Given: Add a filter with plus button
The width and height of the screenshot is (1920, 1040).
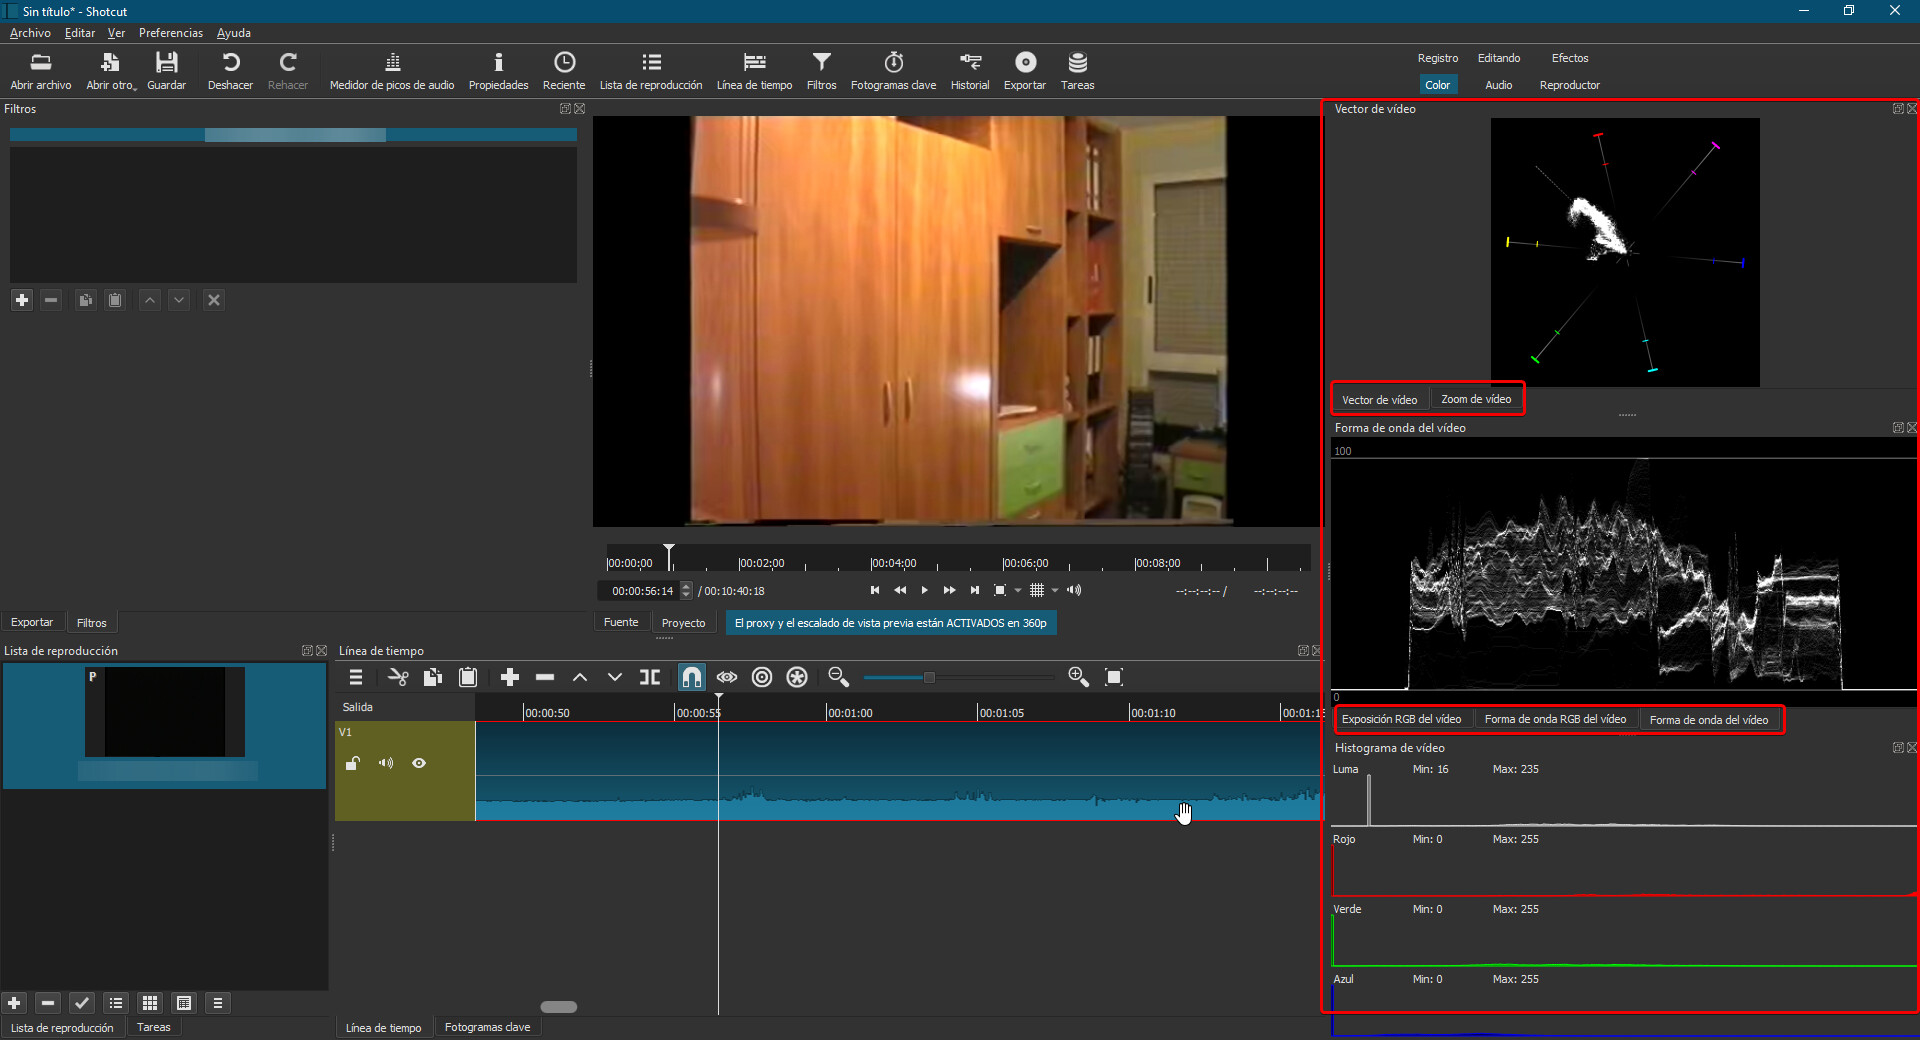Looking at the screenshot, I should pyautogui.click(x=22, y=300).
